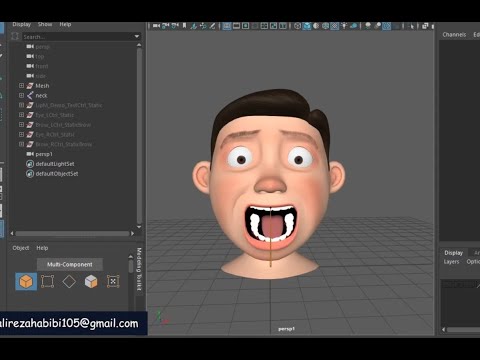
Task: Switch viewport to Wireframe shading
Action: (x=297, y=26)
